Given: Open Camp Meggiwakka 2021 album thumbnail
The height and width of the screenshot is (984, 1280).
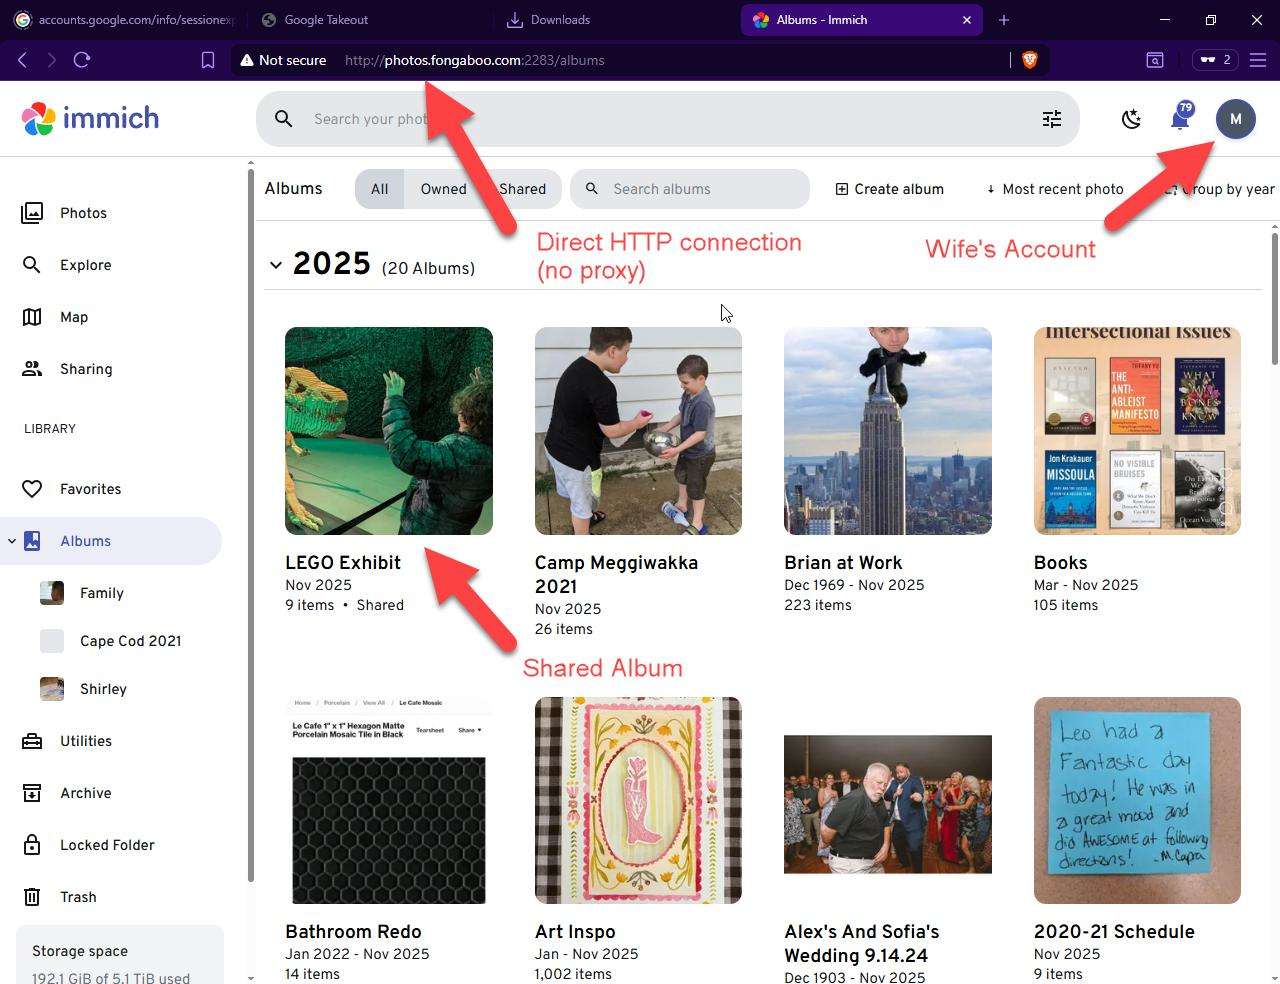Looking at the screenshot, I should (x=638, y=431).
